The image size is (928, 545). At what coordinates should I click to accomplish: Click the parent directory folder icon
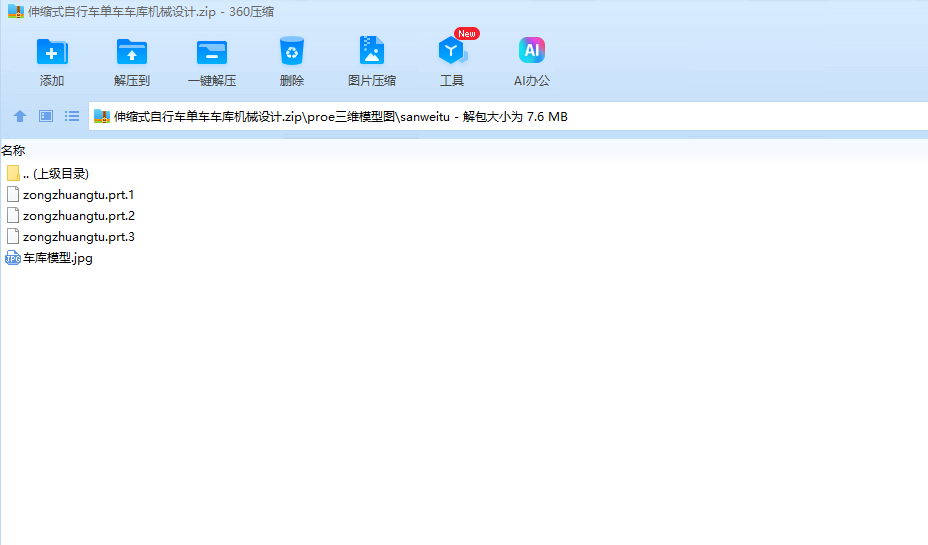point(13,173)
